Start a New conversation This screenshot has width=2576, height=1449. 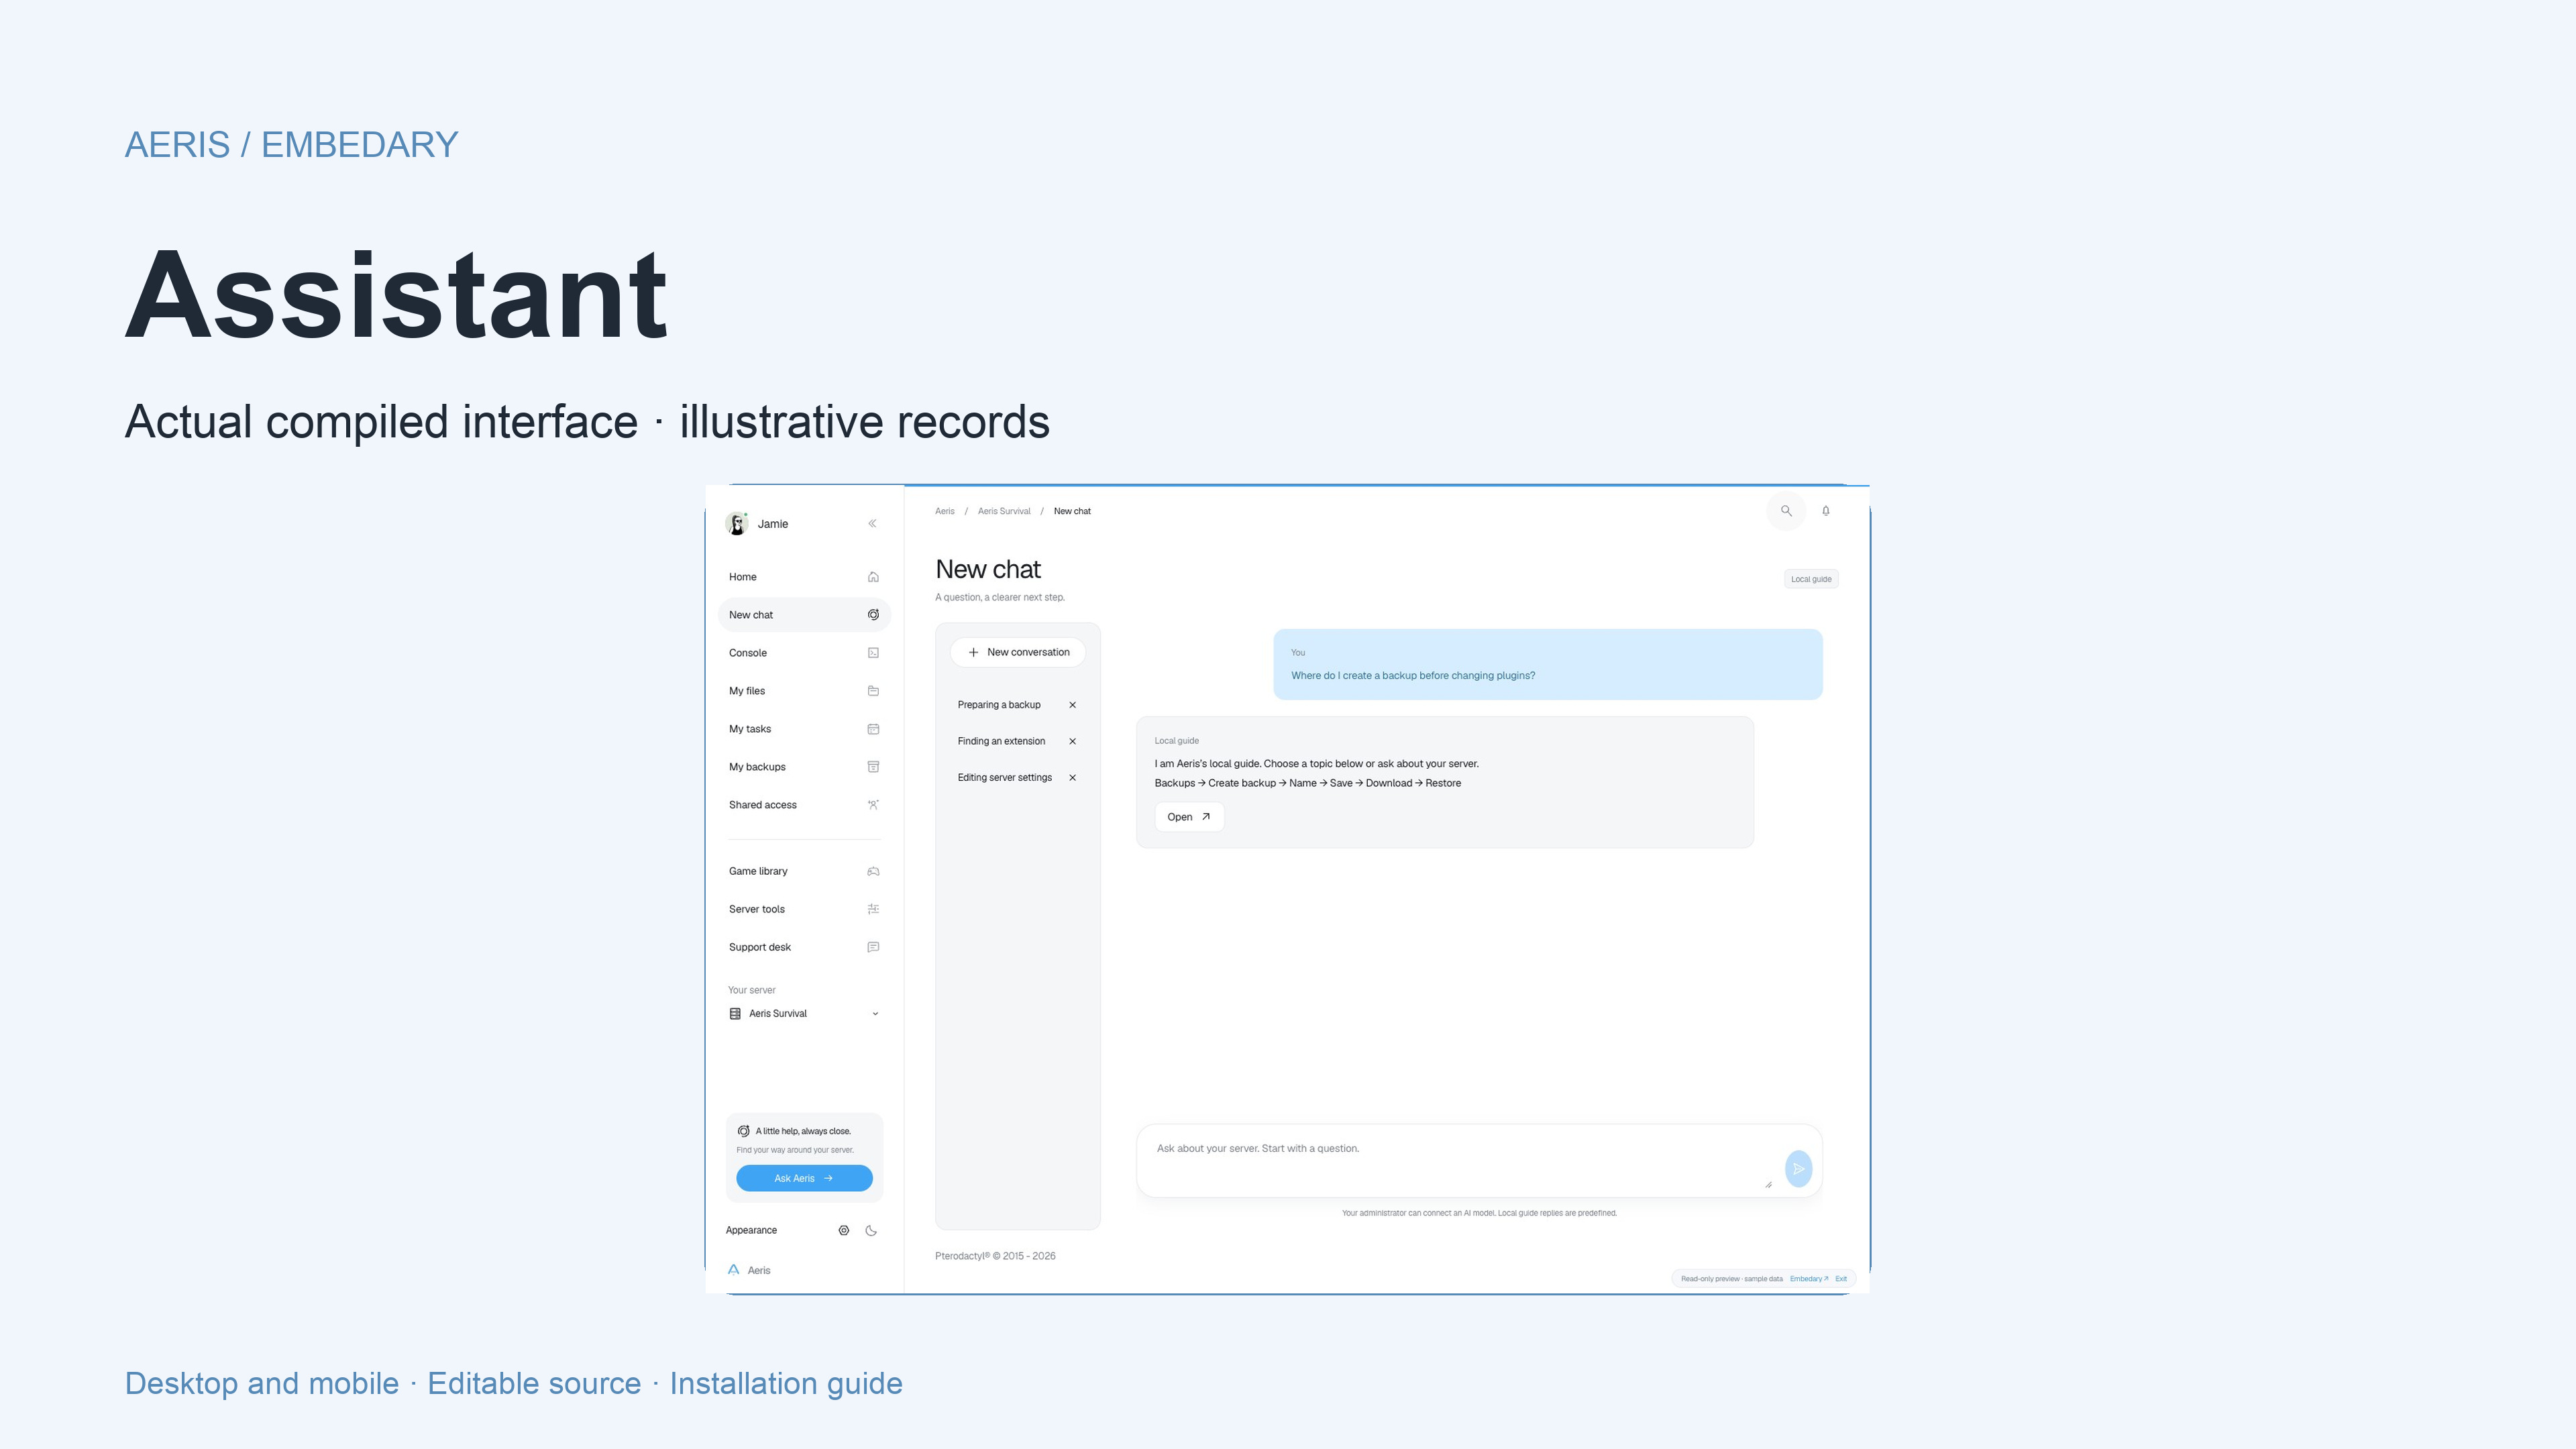click(1018, 652)
